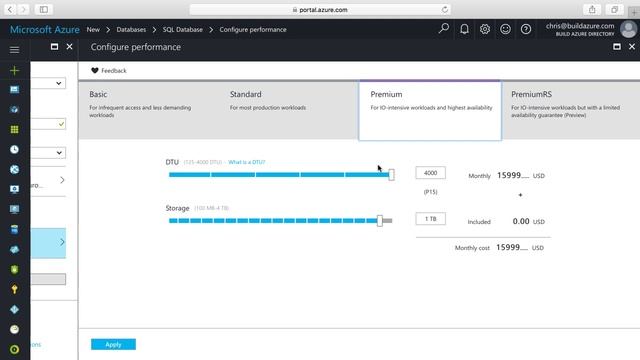The width and height of the screenshot is (640, 360).
Task: Open the What is a DTU link
Action: [247, 162]
